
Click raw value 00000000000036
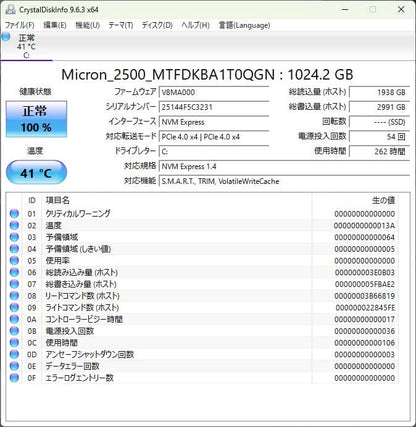tap(364, 331)
